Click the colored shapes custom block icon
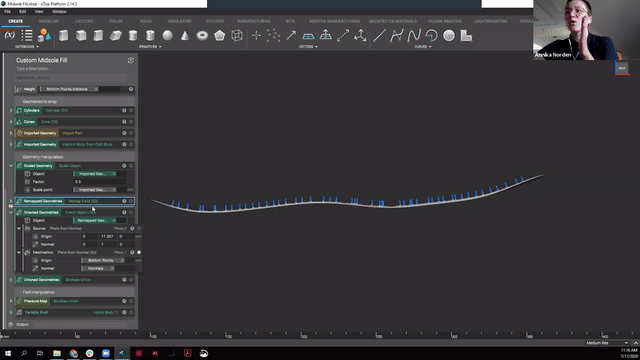The height and width of the screenshot is (360, 640). point(44,36)
